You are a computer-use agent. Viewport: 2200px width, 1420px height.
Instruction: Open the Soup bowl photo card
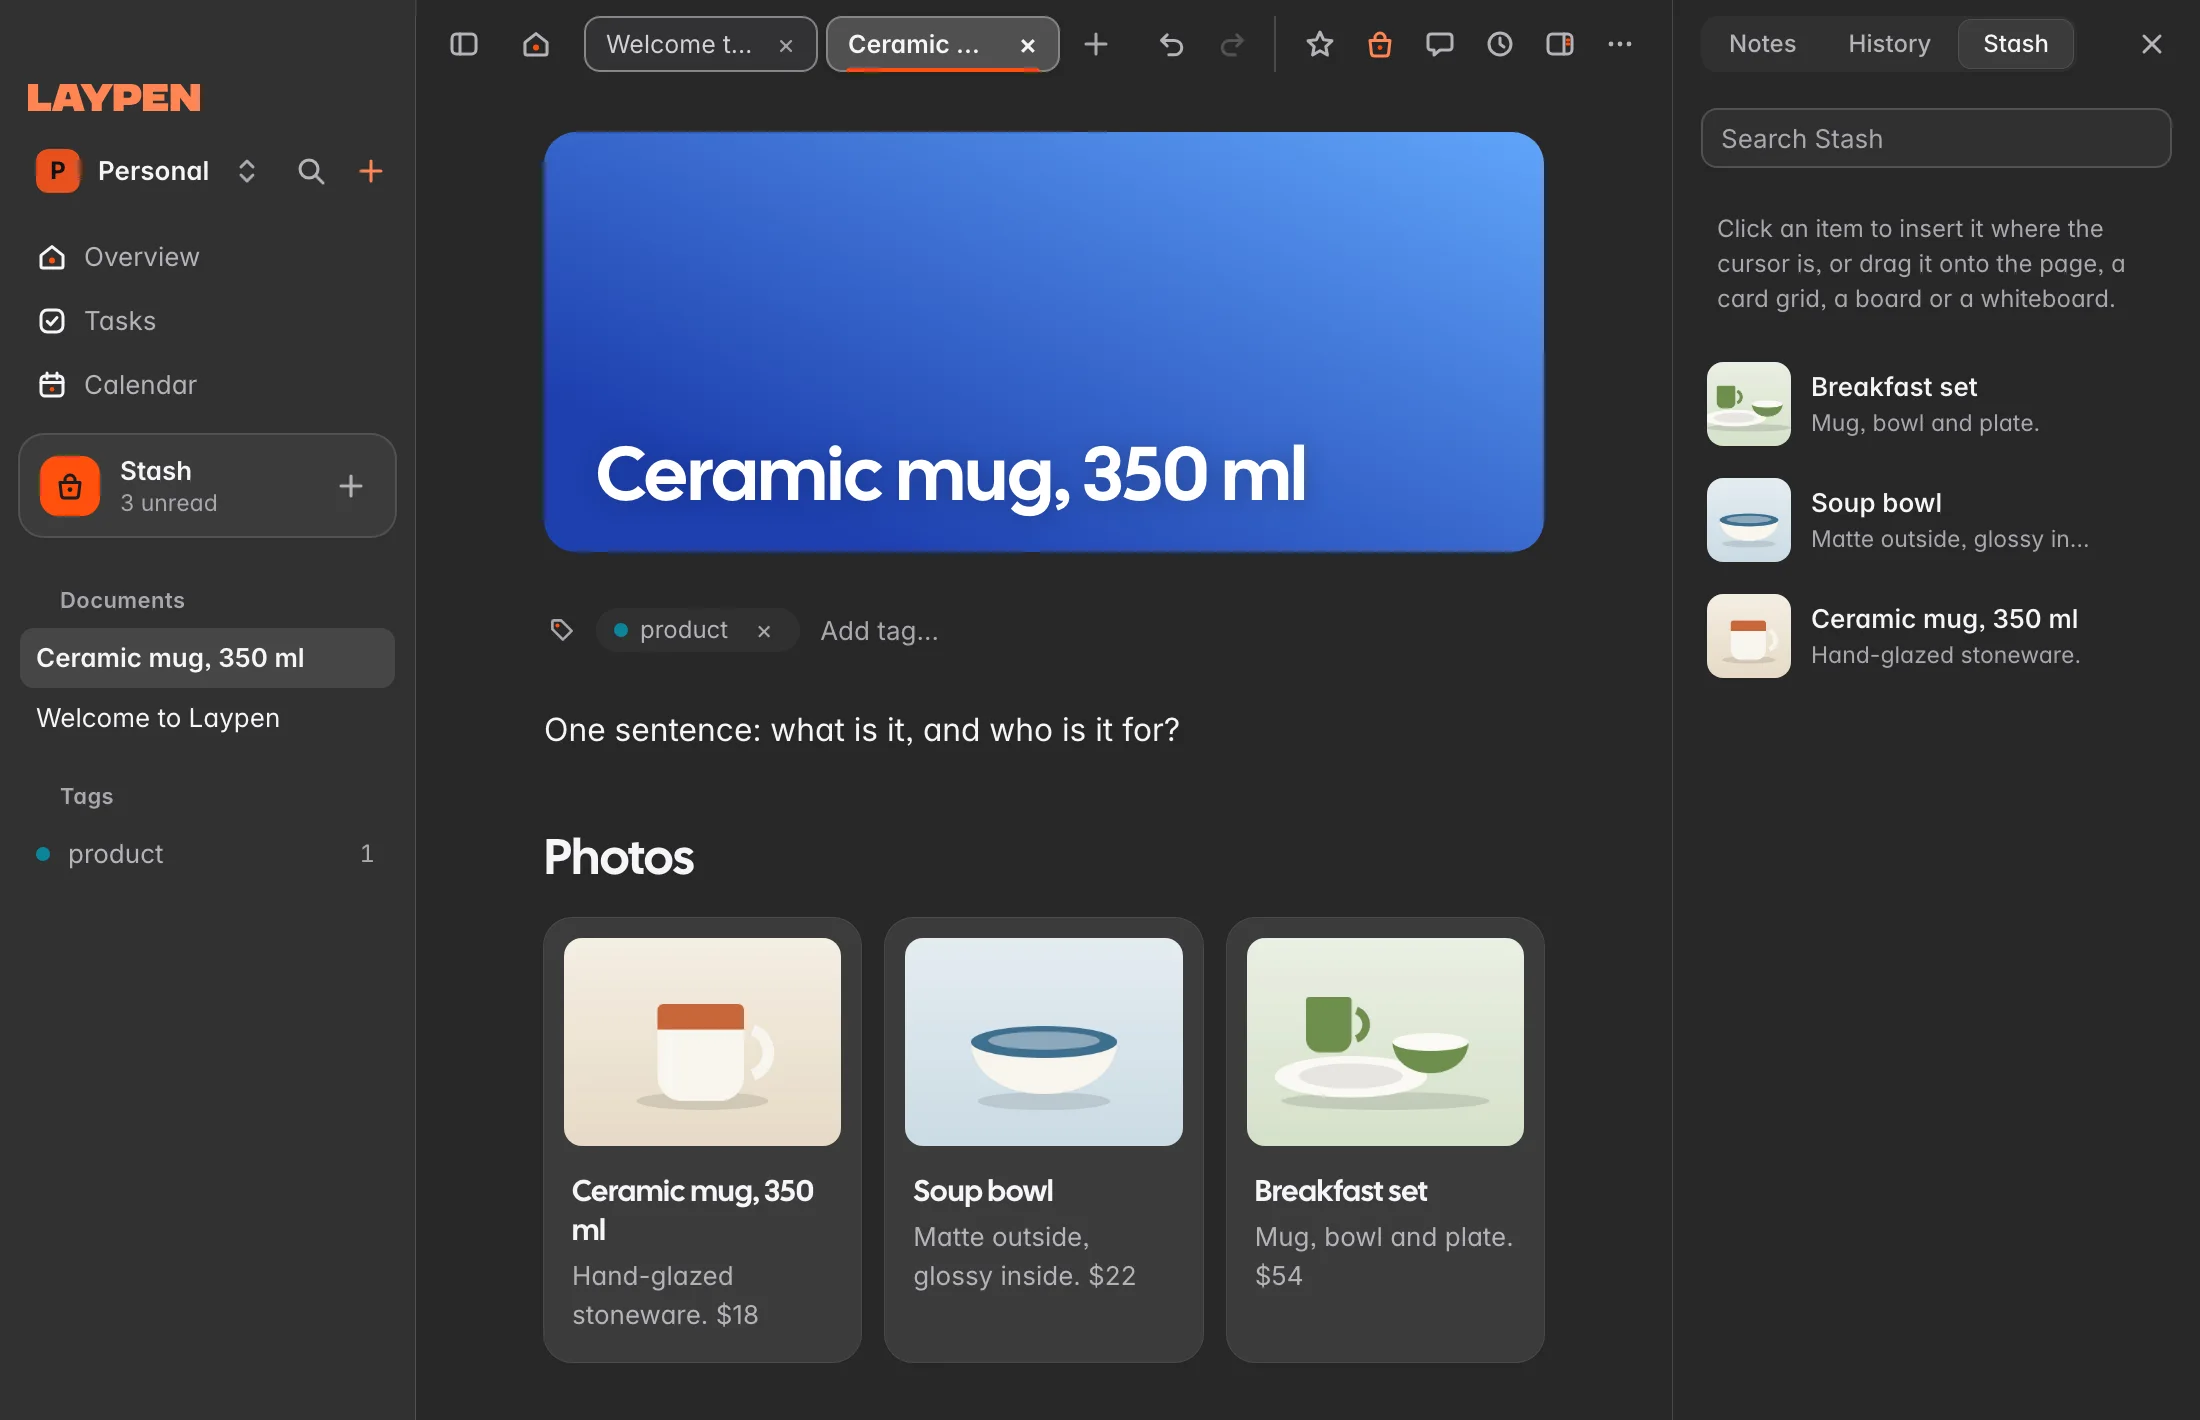point(1043,1140)
